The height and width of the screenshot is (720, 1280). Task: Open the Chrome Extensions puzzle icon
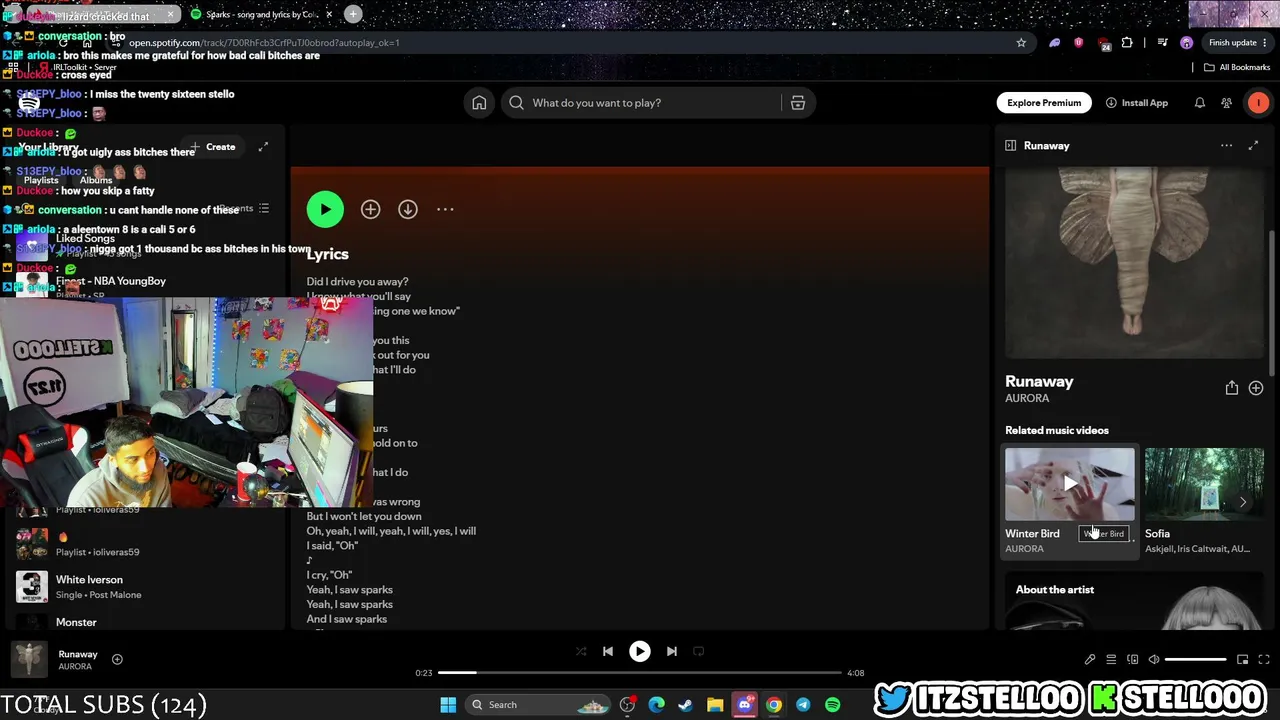[1127, 43]
